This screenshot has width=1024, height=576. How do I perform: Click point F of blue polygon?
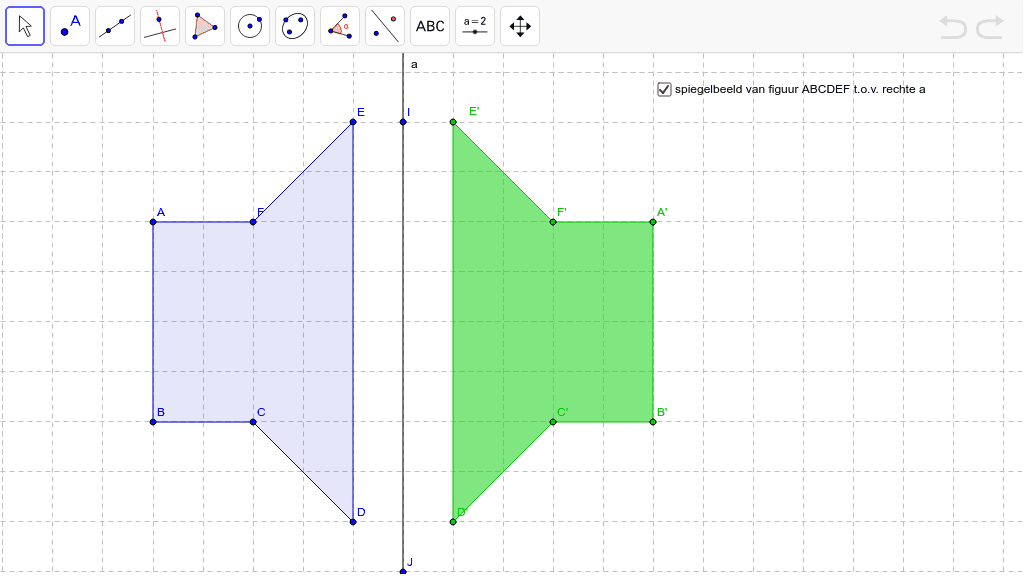pos(253,222)
